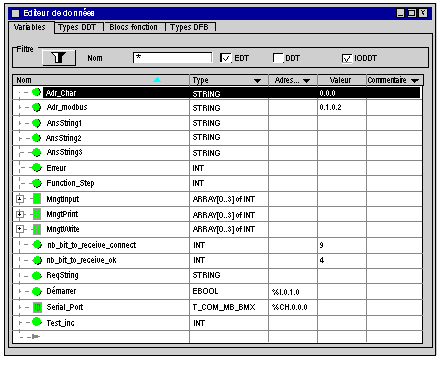This screenshot has height=368, width=440.
Task: Click the ARRAY[0..3] of INT type of MngtInput
Action: 224,199
